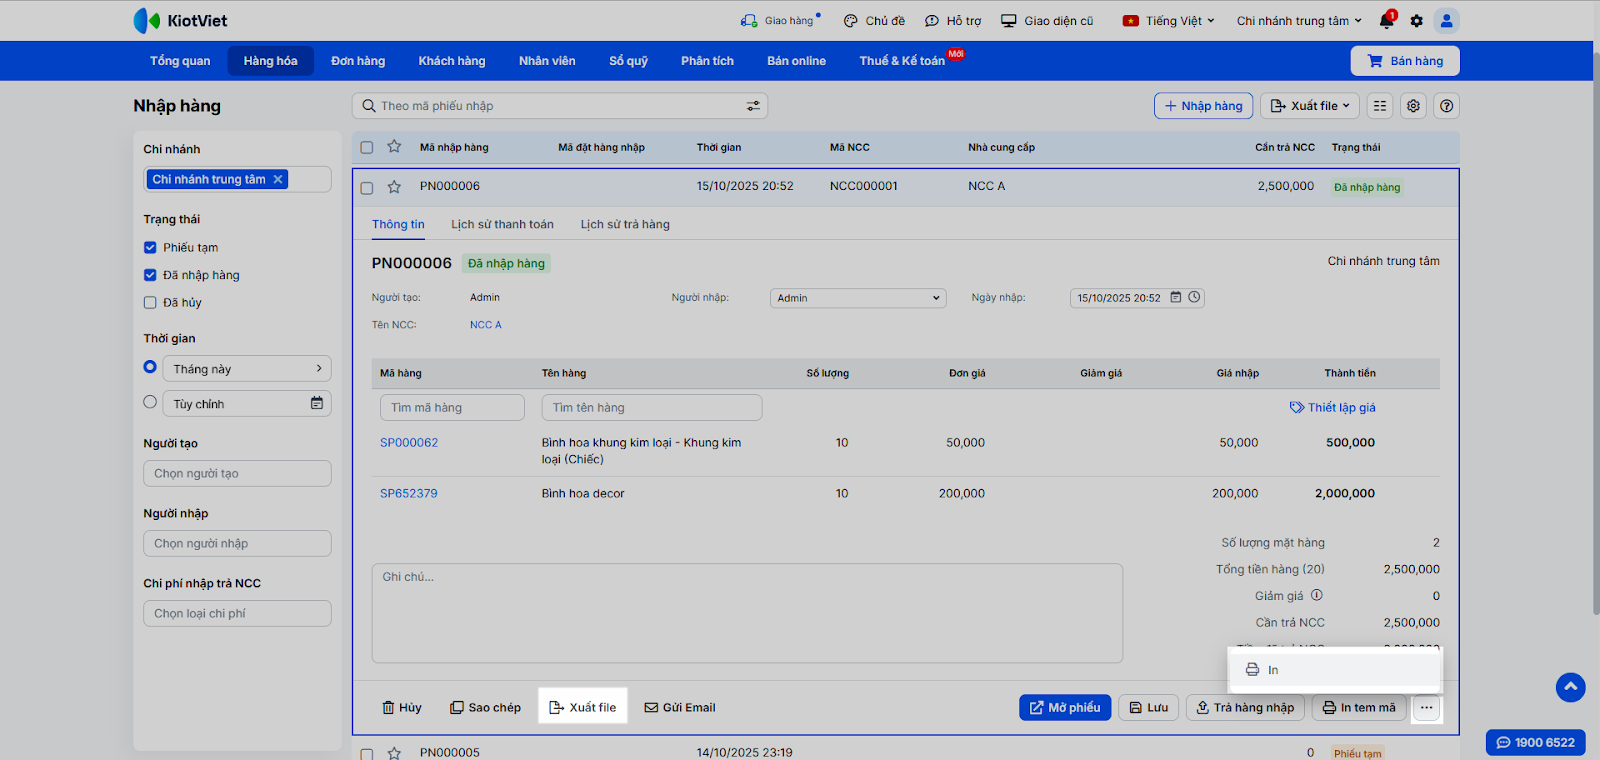This screenshot has width=1600, height=760.
Task: Focus the Ghi chú notes textarea
Action: (x=747, y=613)
